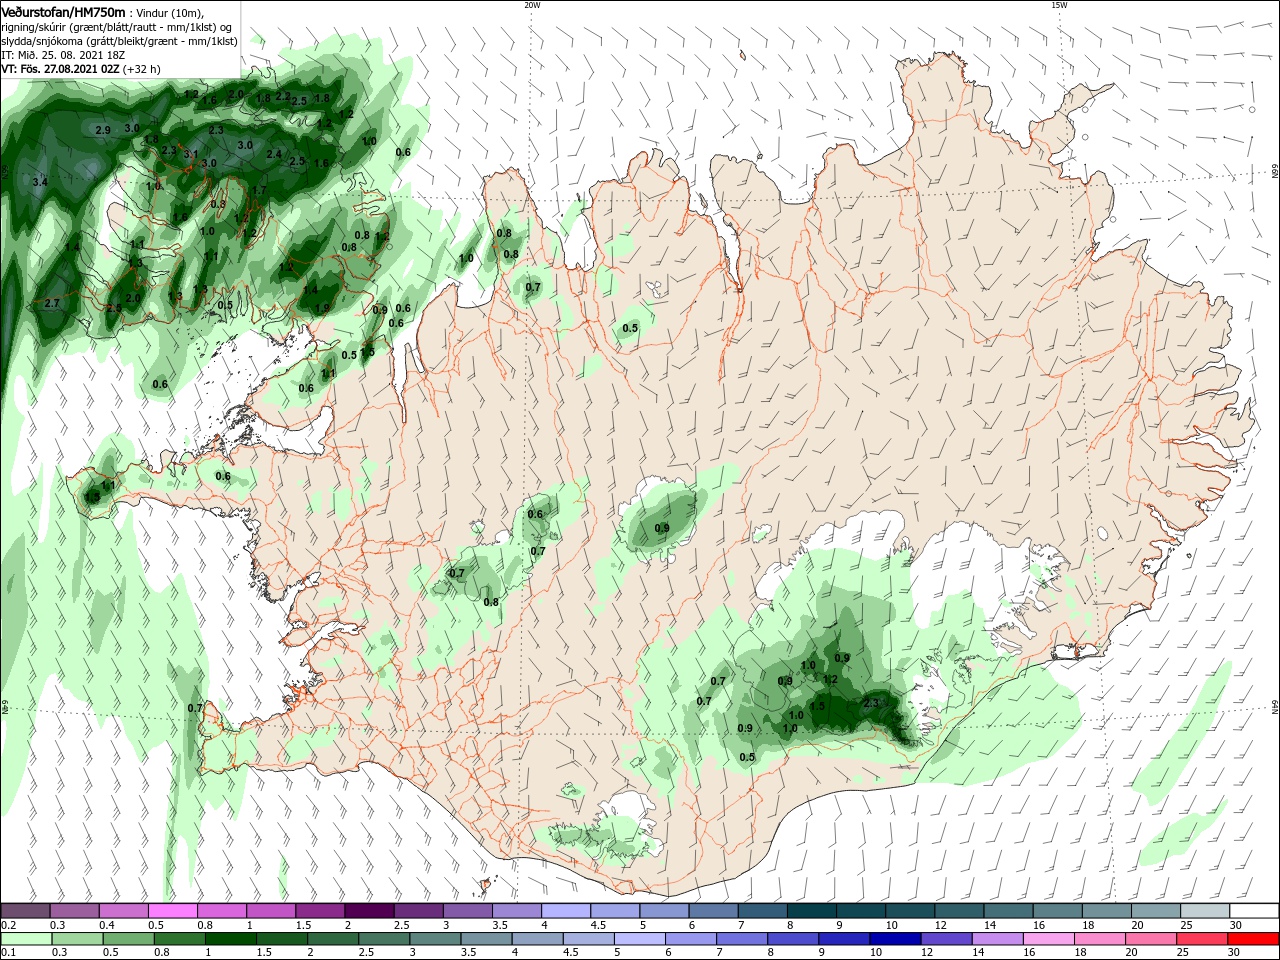Click the 'rigning/skúrir' legend description line
Image resolution: width=1280 pixels, height=960 pixels.
118,27
